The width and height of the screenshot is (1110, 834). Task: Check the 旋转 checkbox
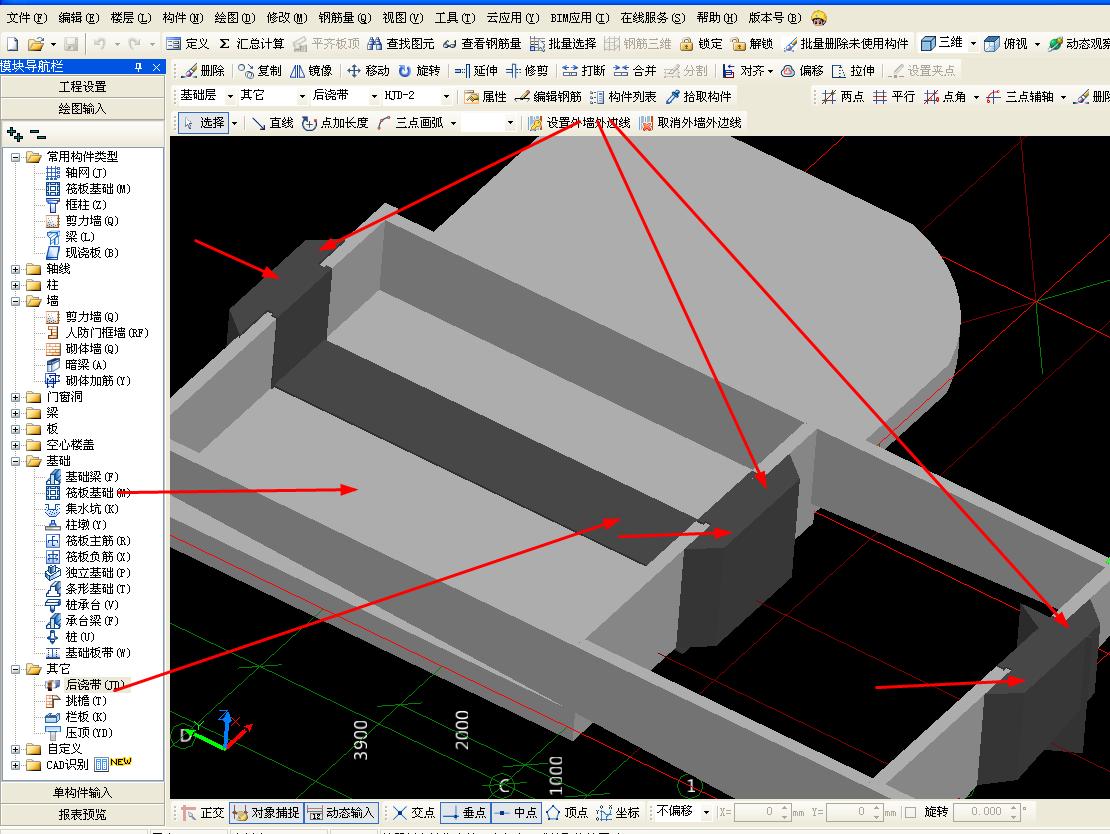click(x=911, y=812)
